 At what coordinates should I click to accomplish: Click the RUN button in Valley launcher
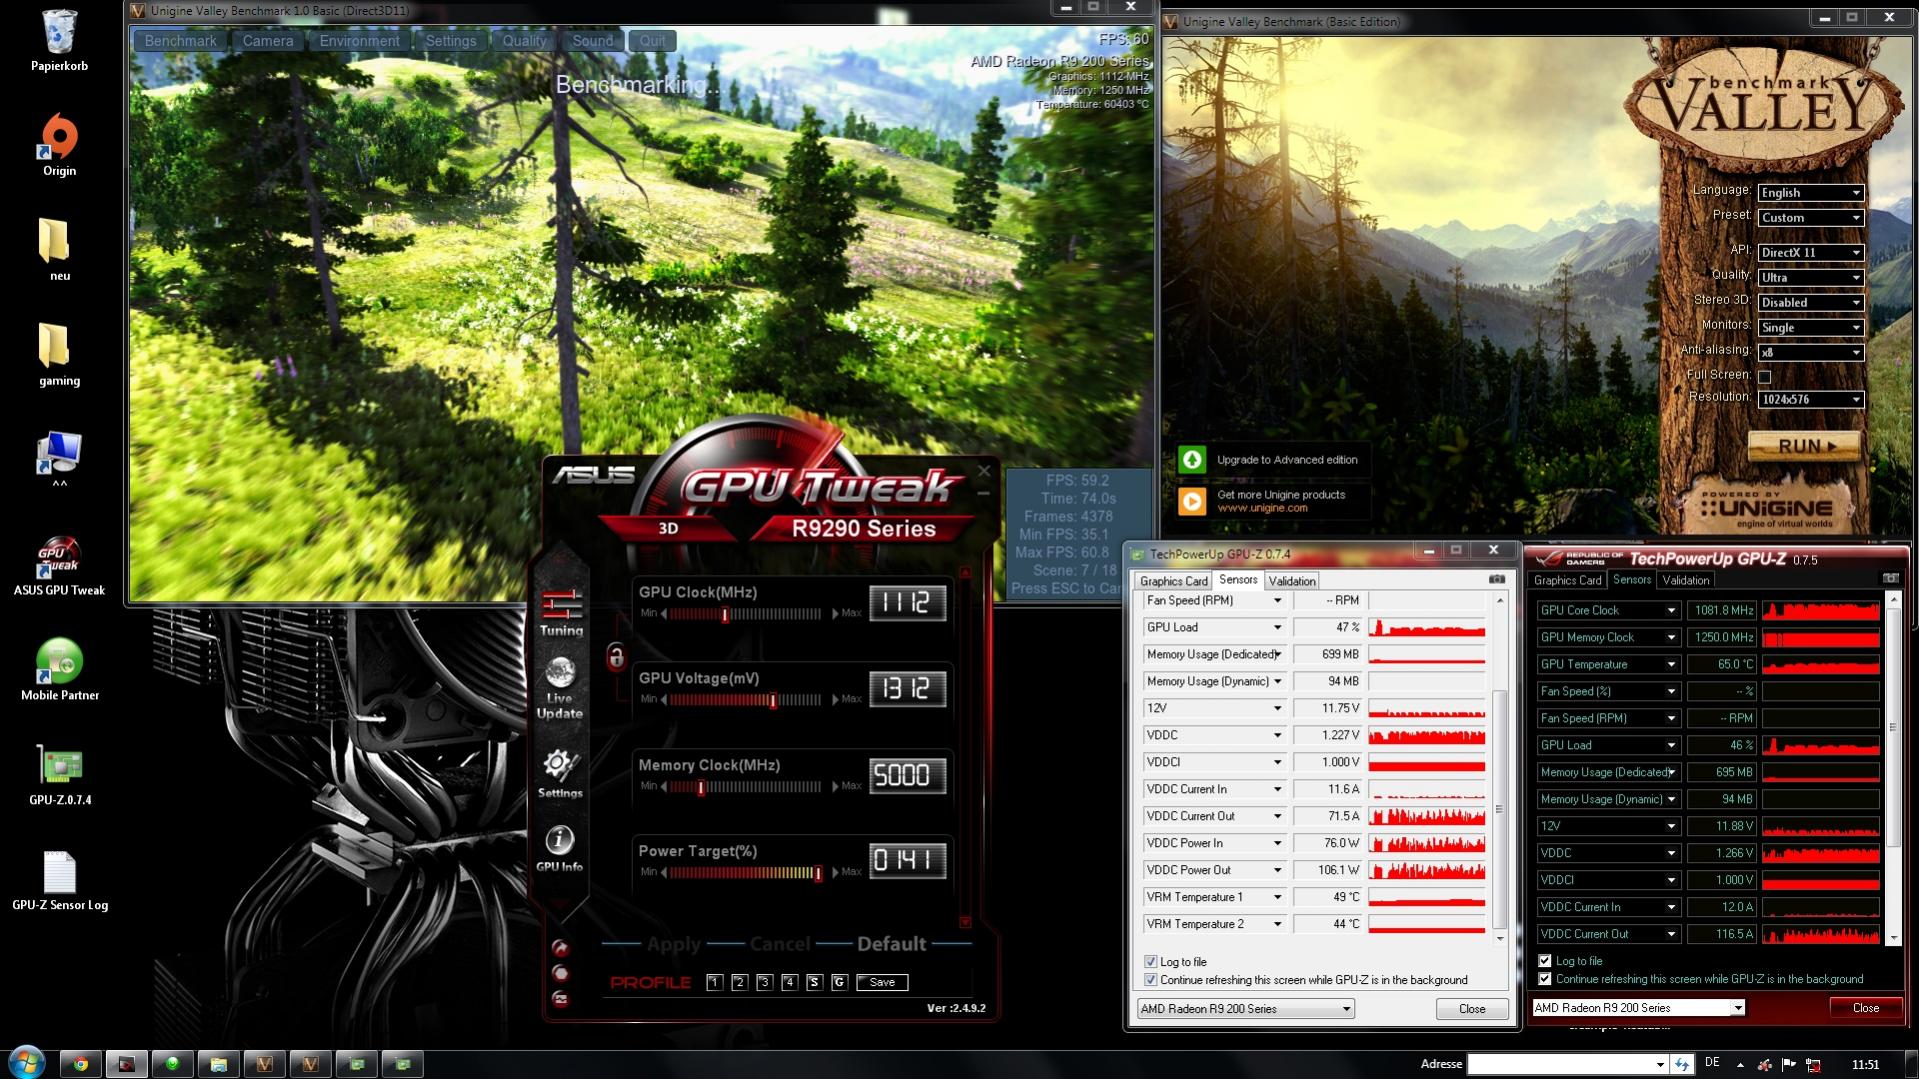pos(1805,446)
